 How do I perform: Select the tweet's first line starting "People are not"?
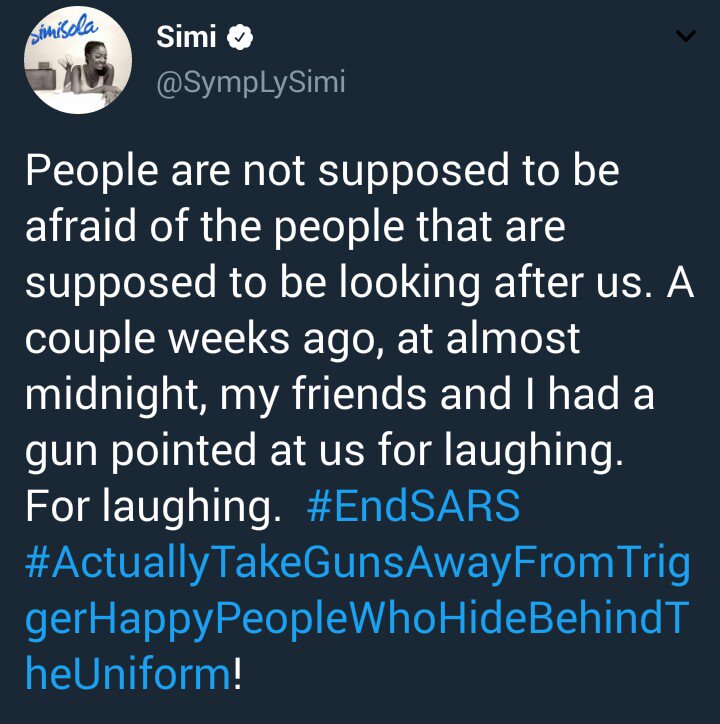(x=322, y=171)
